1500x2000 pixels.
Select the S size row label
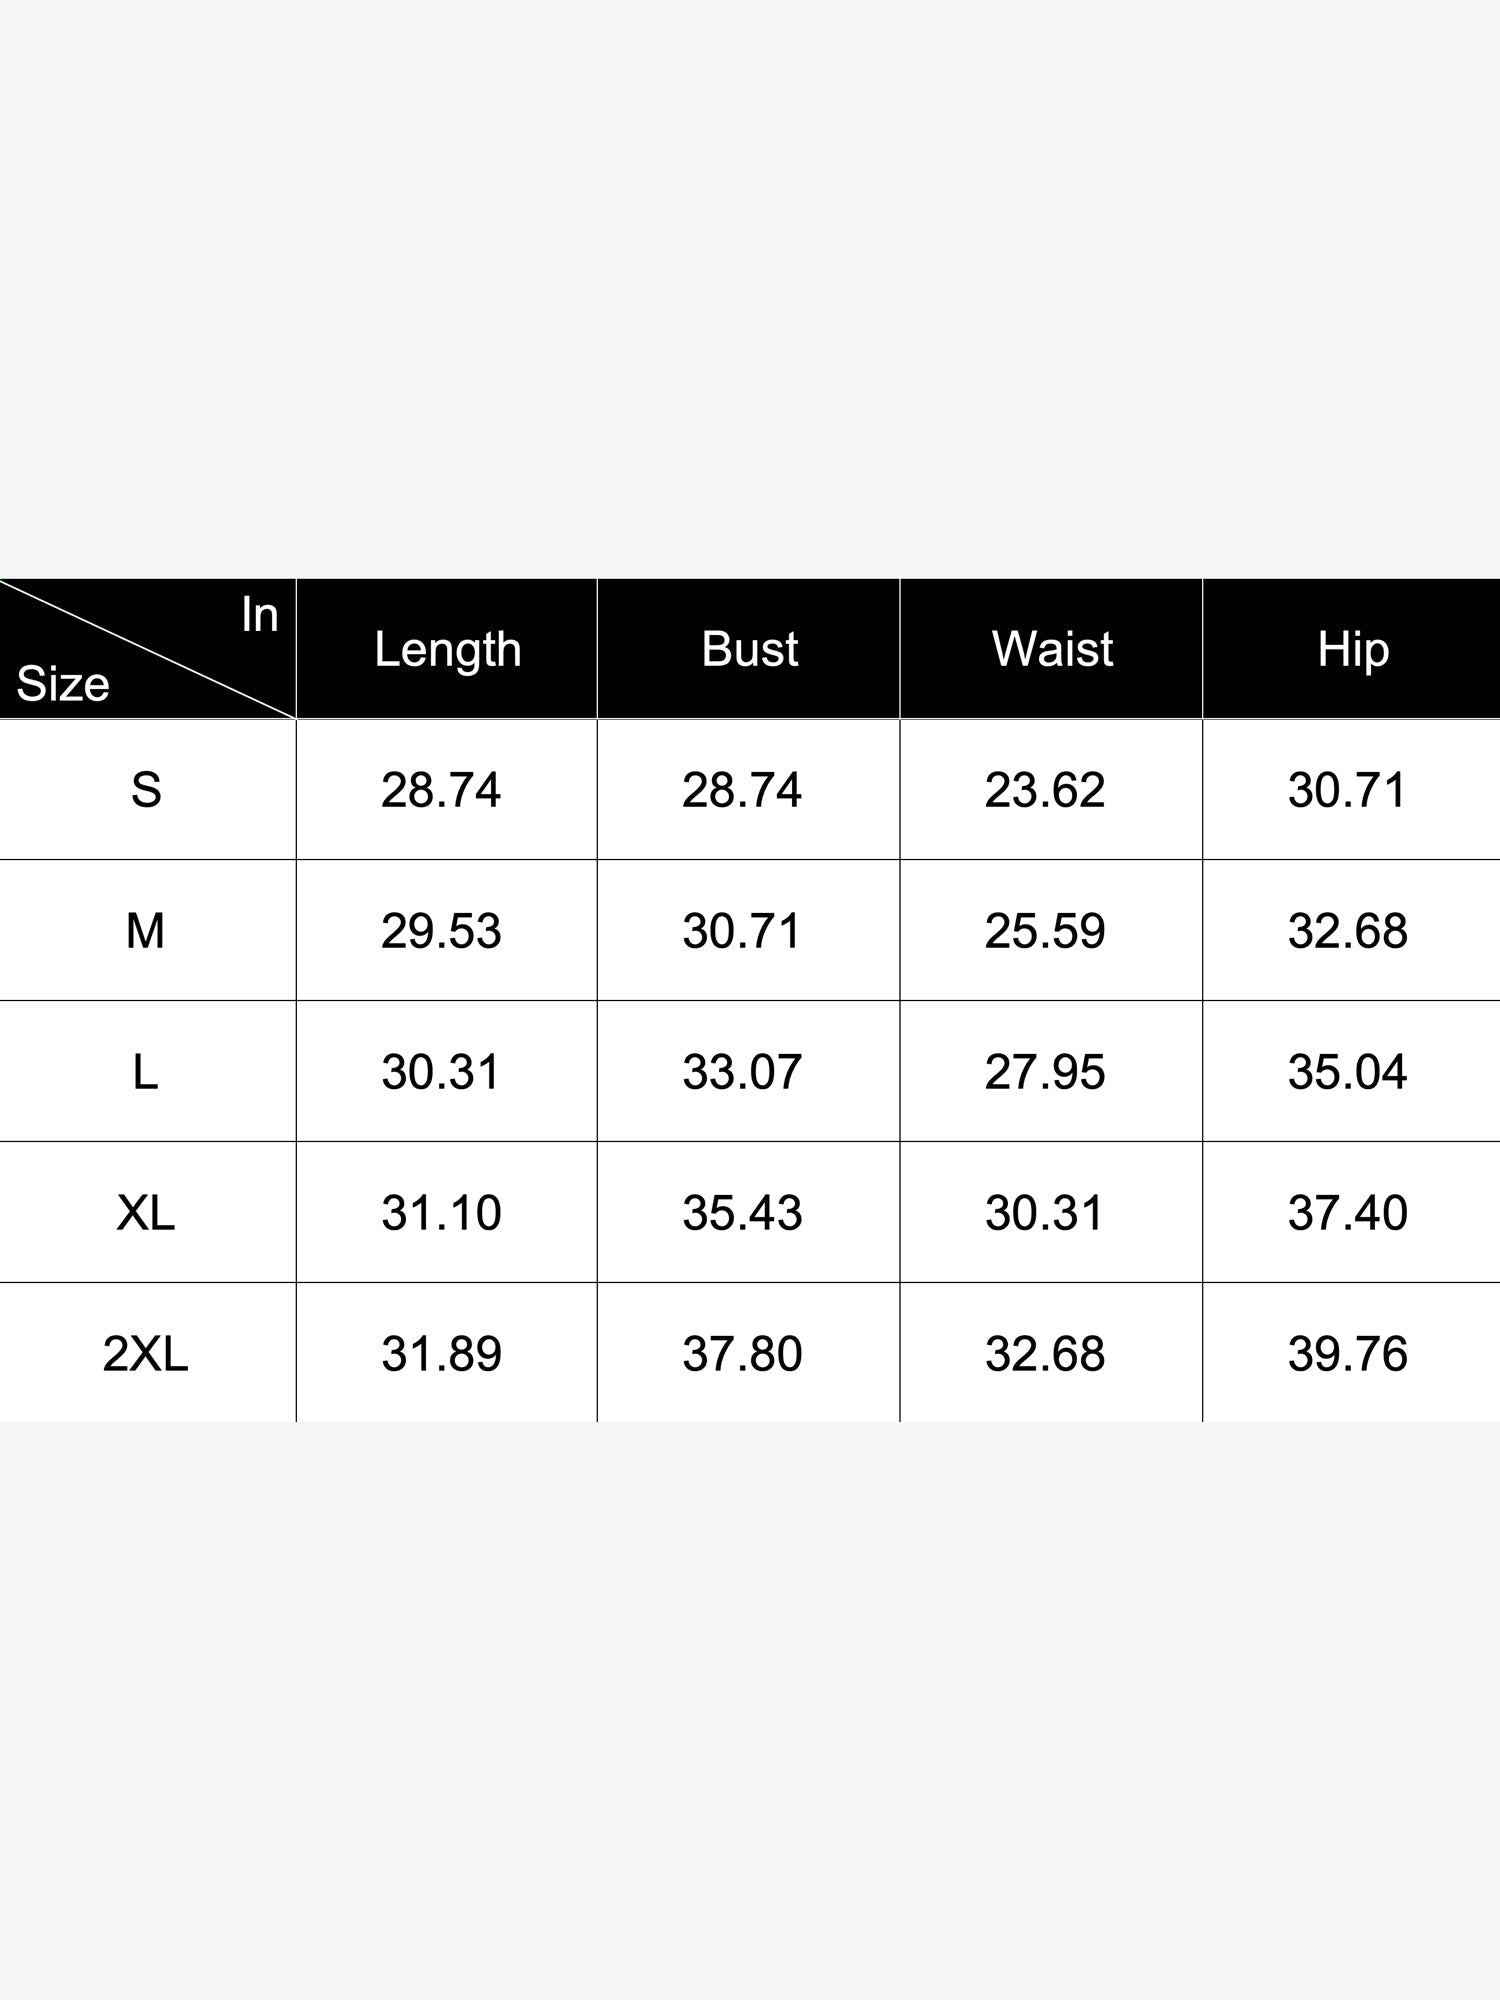(146, 790)
